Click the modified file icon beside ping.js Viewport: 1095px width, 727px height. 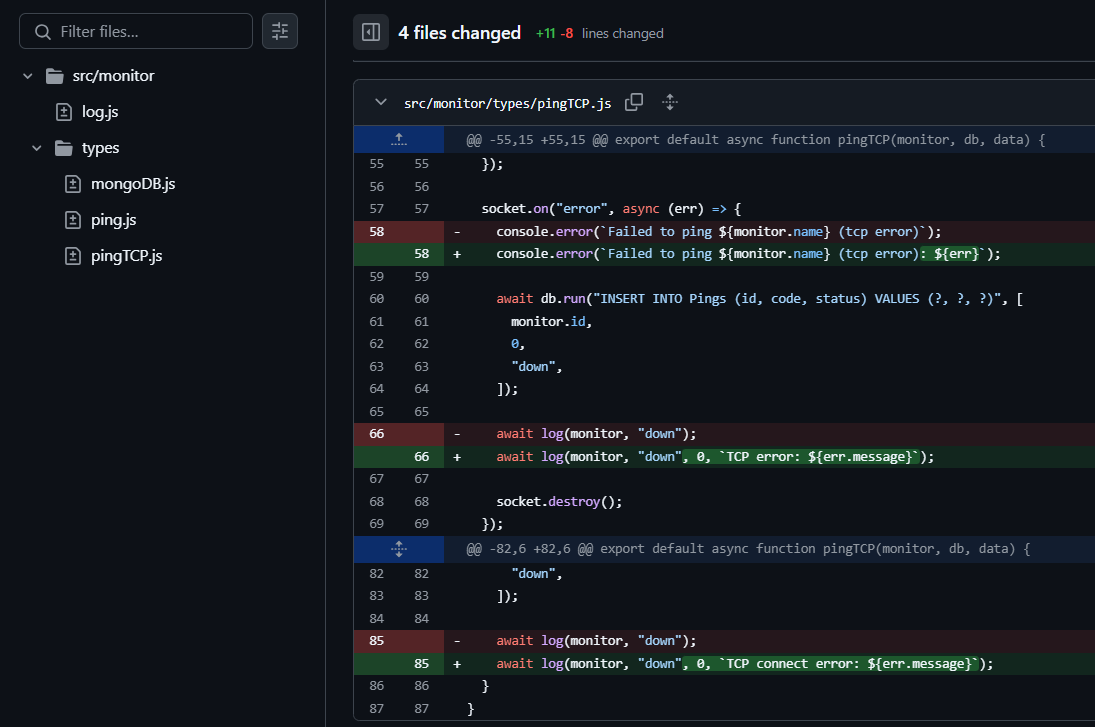(x=73, y=220)
